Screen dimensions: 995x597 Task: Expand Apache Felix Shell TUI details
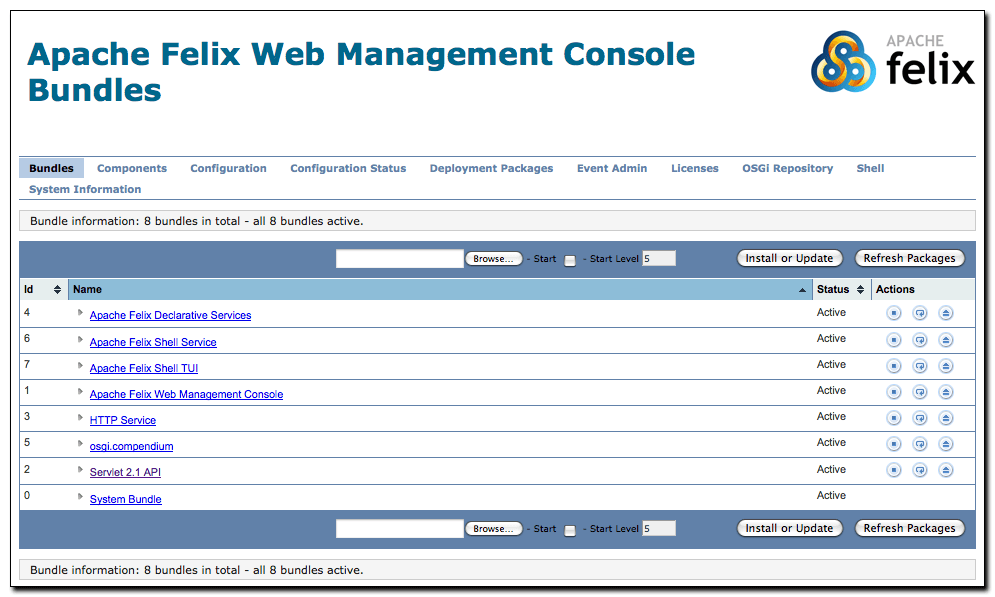[80, 365]
